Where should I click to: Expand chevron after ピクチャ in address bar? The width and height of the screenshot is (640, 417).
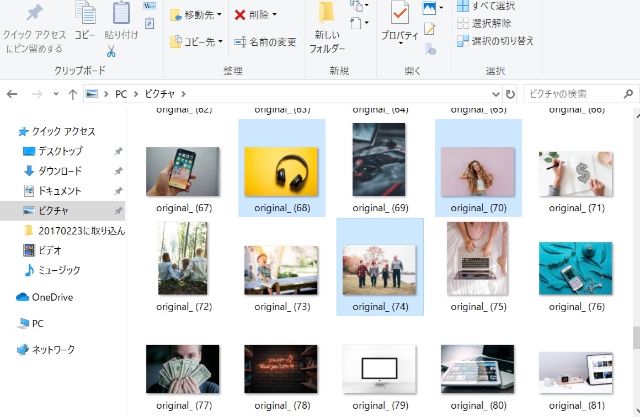point(183,94)
